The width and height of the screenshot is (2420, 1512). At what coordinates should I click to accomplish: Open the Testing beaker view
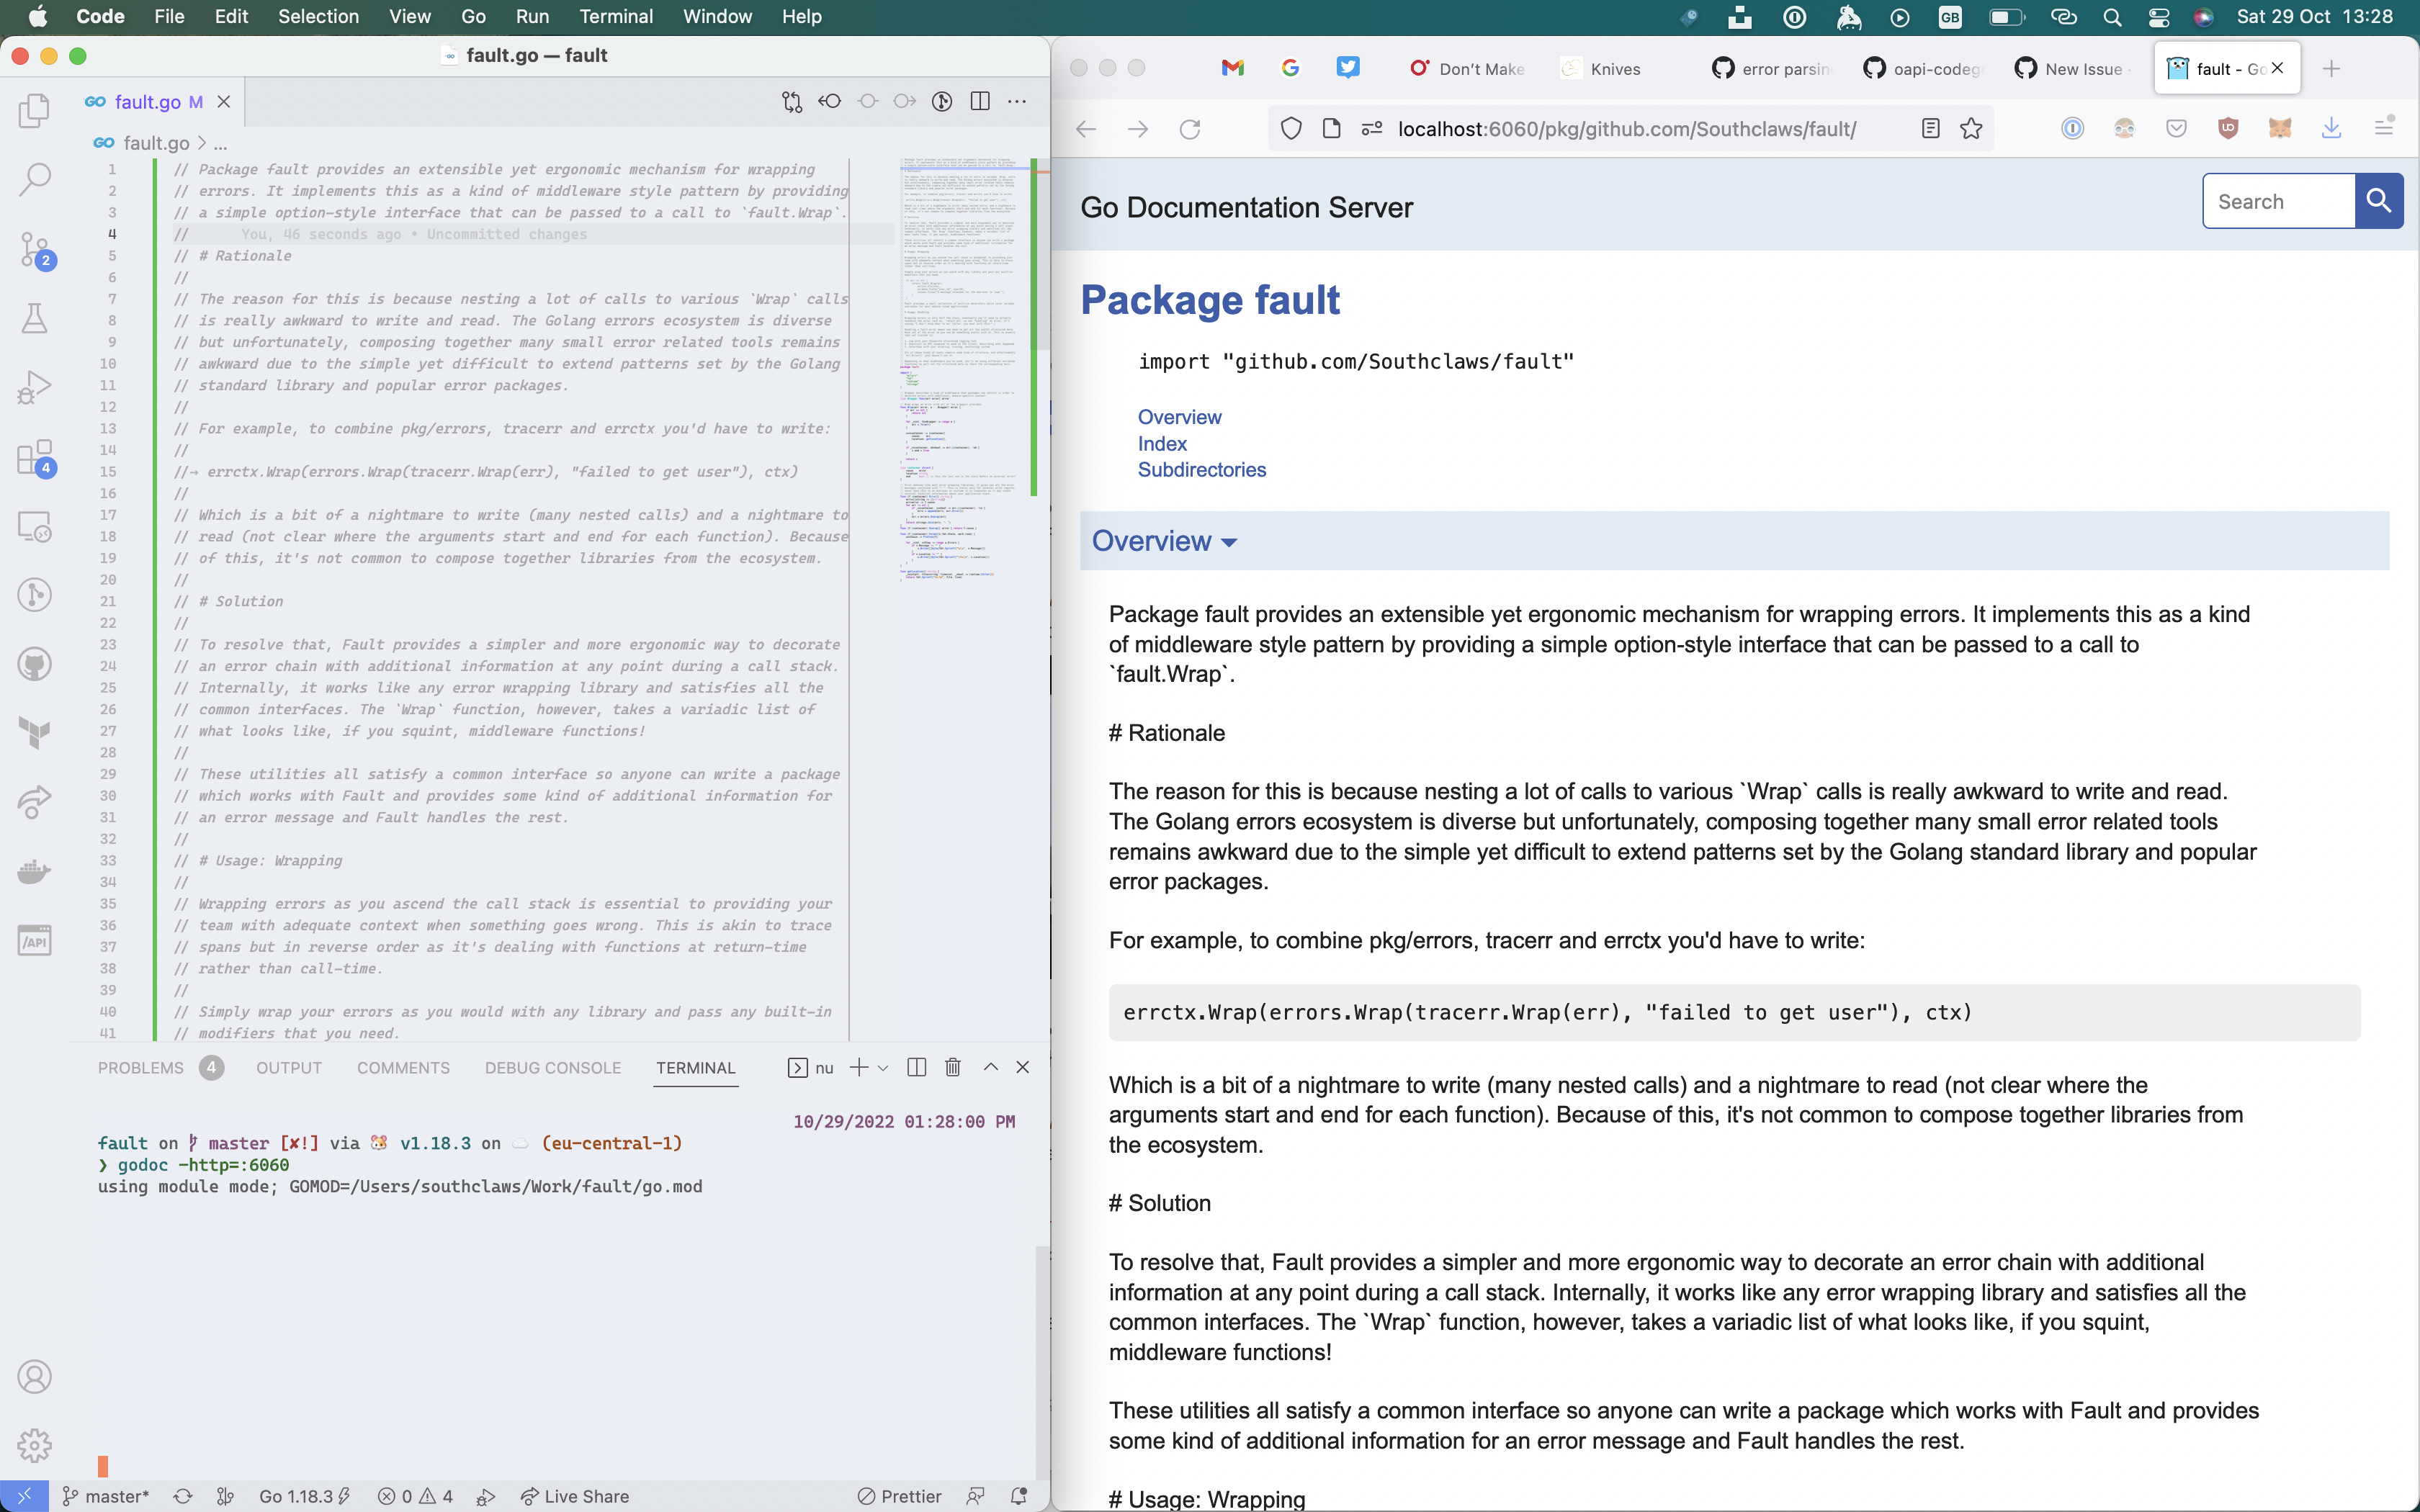(35, 318)
